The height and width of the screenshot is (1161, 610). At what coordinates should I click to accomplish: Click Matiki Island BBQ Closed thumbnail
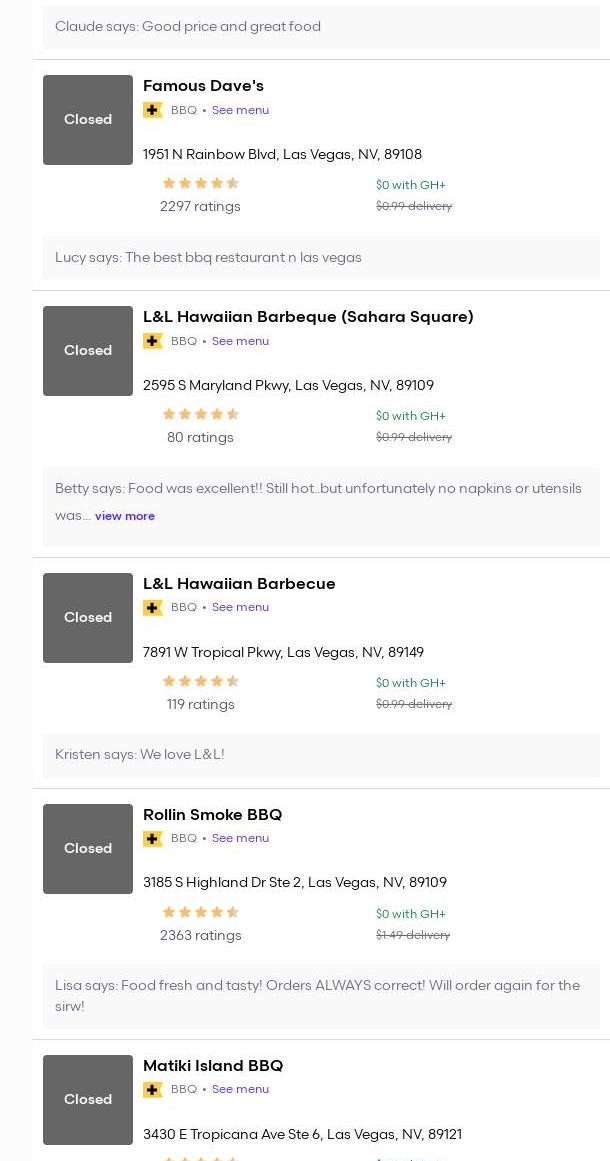coord(88,1099)
